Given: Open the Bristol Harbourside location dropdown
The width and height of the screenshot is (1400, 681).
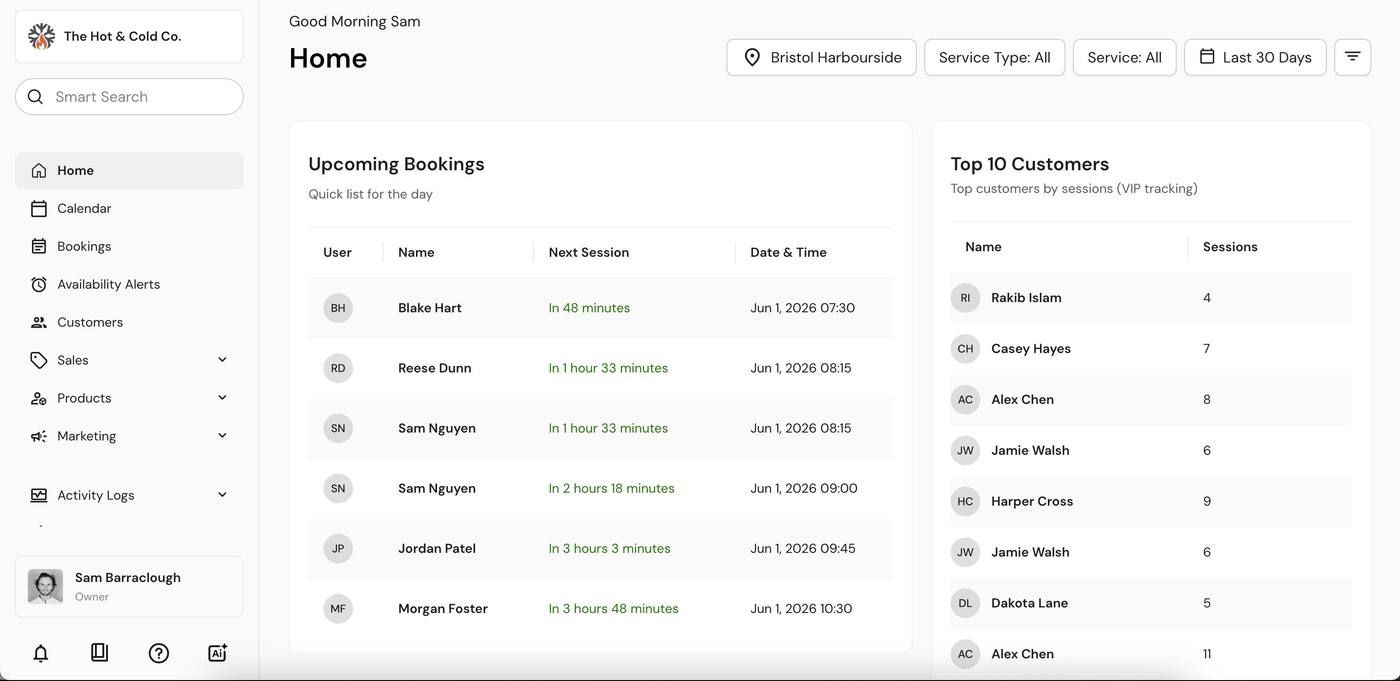Looking at the screenshot, I should coord(821,57).
